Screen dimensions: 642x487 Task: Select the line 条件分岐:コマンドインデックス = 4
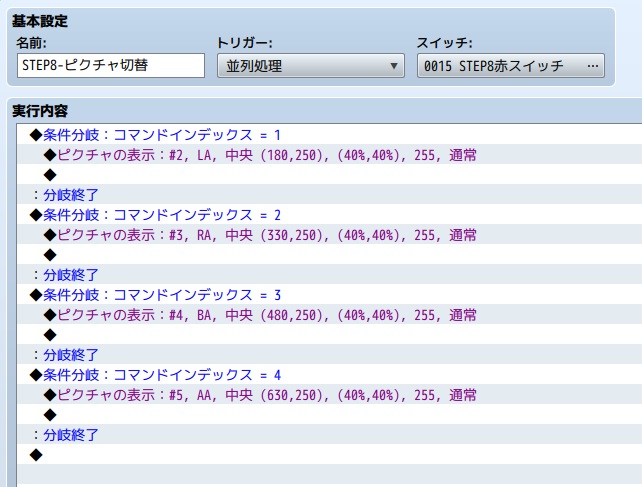pyautogui.click(x=330, y=374)
